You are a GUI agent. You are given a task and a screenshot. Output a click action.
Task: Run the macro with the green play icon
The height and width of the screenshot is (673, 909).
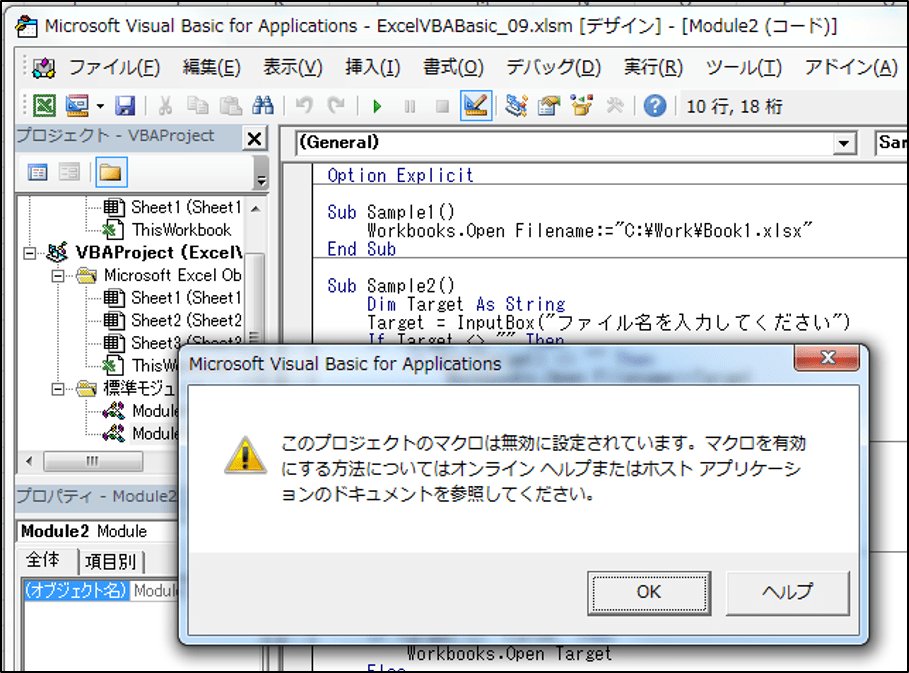click(x=377, y=106)
